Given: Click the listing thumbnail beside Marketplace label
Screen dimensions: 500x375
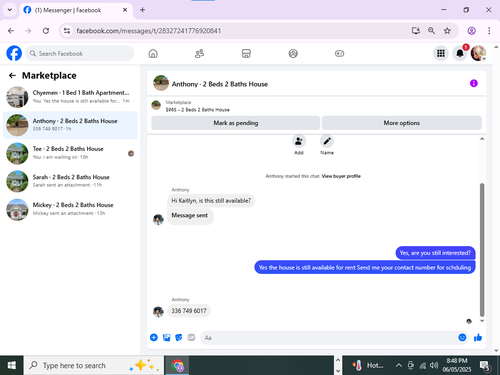Looking at the screenshot, I should click(156, 105).
